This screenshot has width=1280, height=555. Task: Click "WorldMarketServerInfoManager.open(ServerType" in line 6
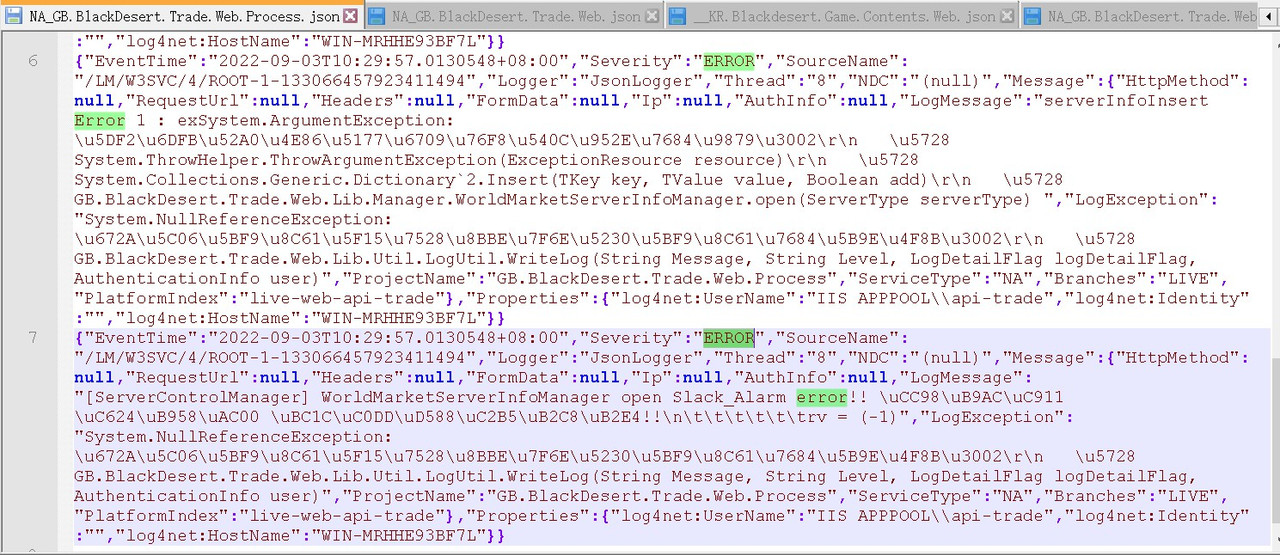pos(680,199)
